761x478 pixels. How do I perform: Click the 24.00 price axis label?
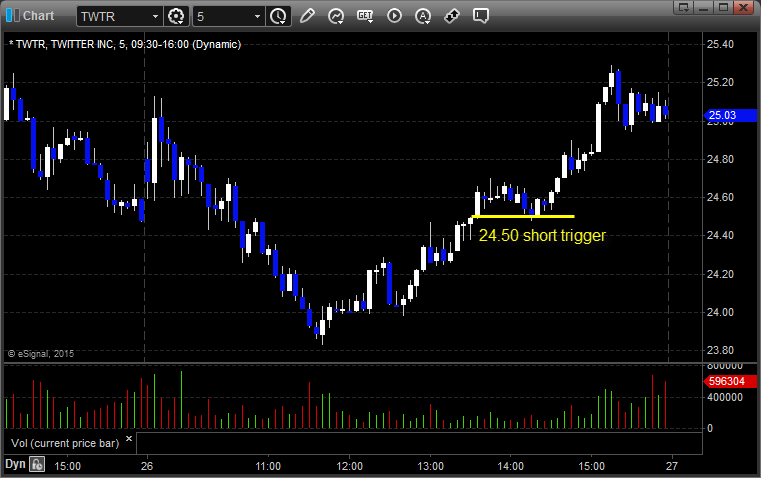point(720,312)
